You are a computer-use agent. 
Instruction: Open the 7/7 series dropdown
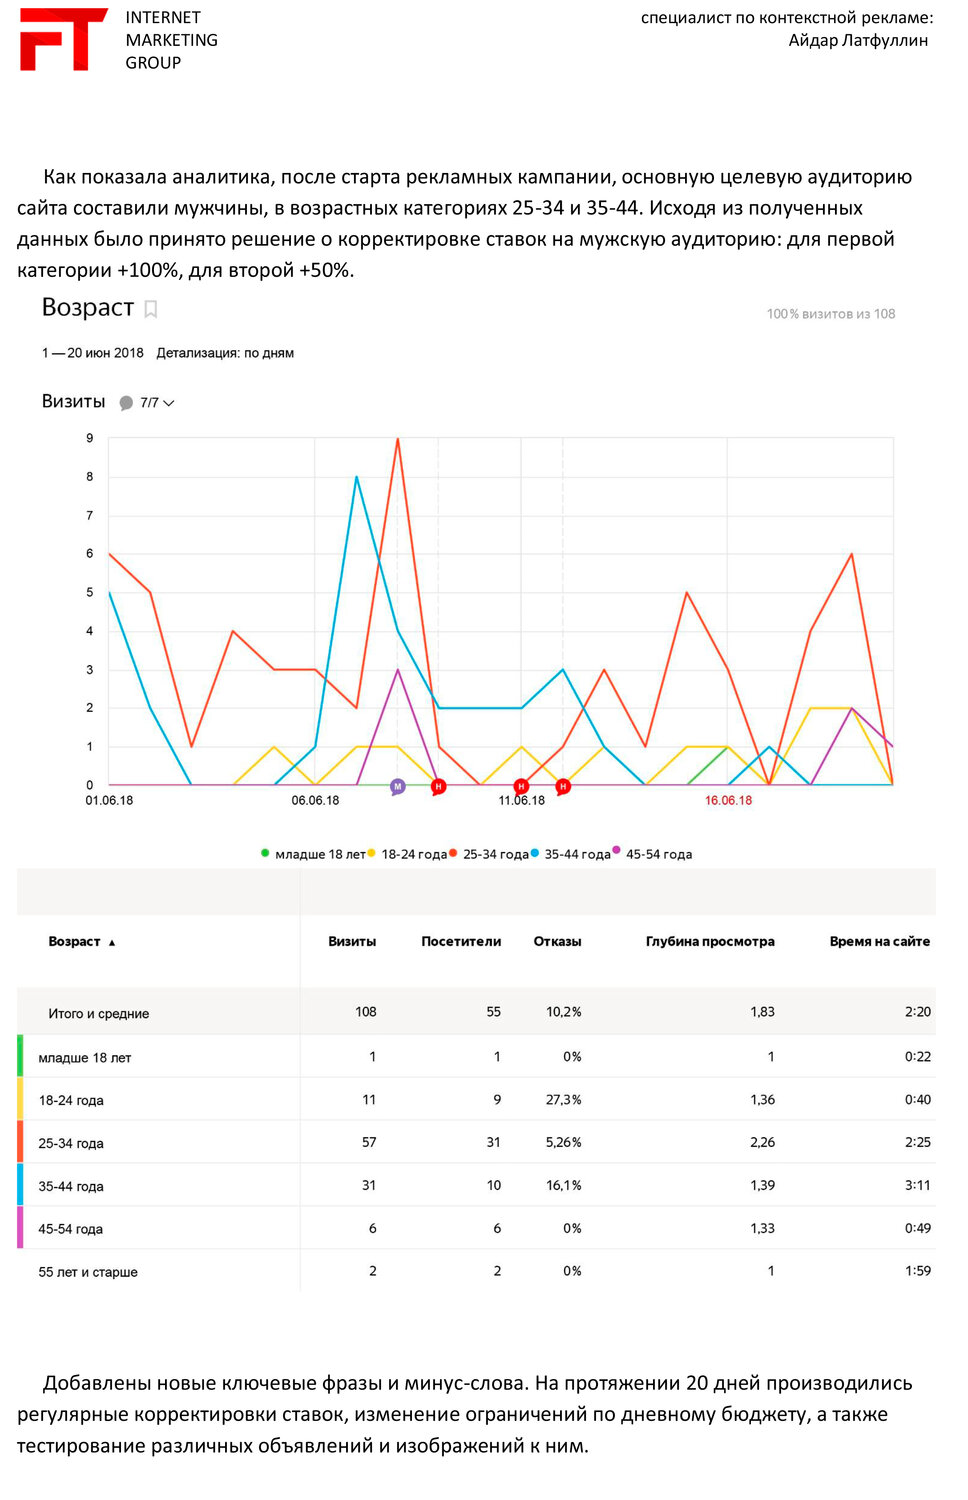(x=157, y=403)
